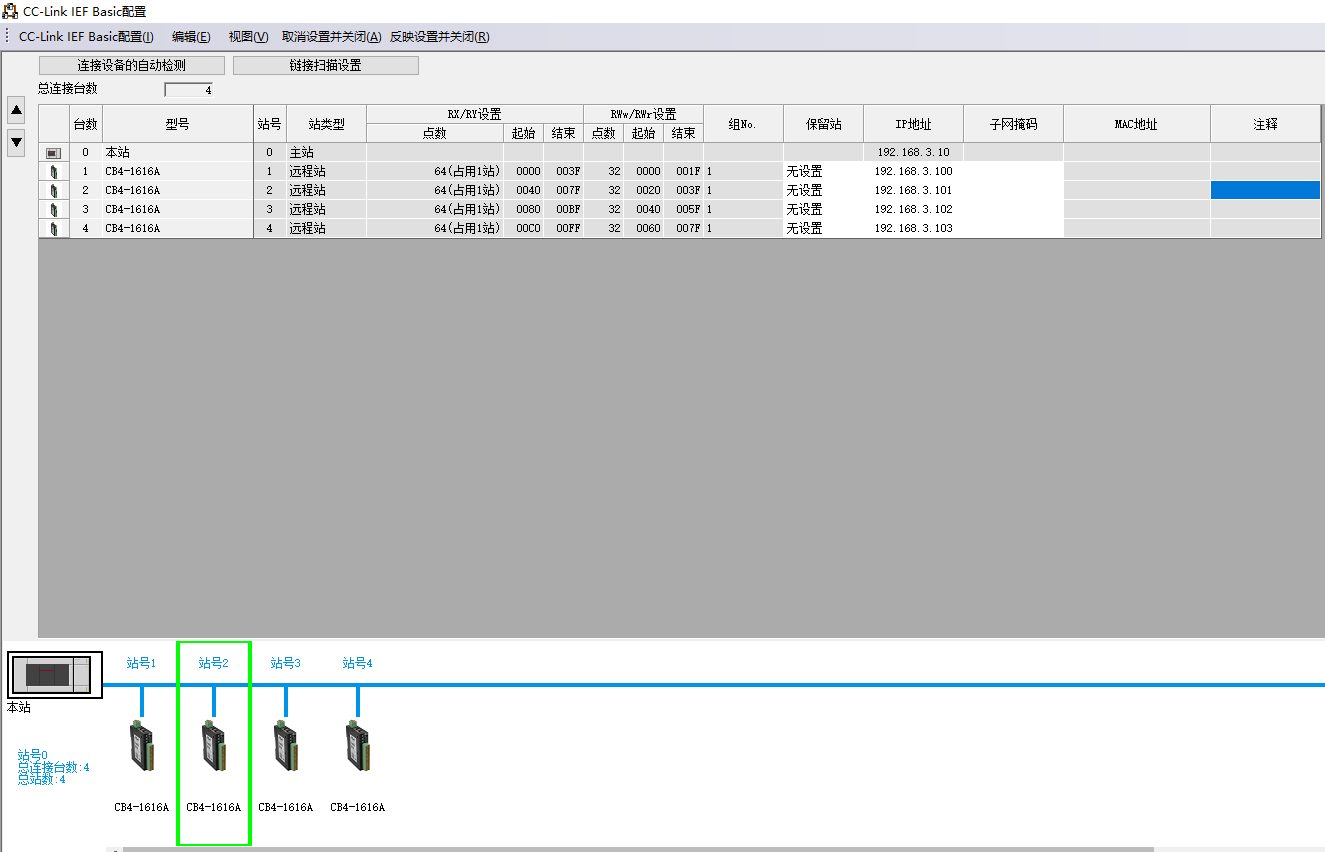Click RX/RY start value 0040
This screenshot has width=1325, height=852.
524,191
